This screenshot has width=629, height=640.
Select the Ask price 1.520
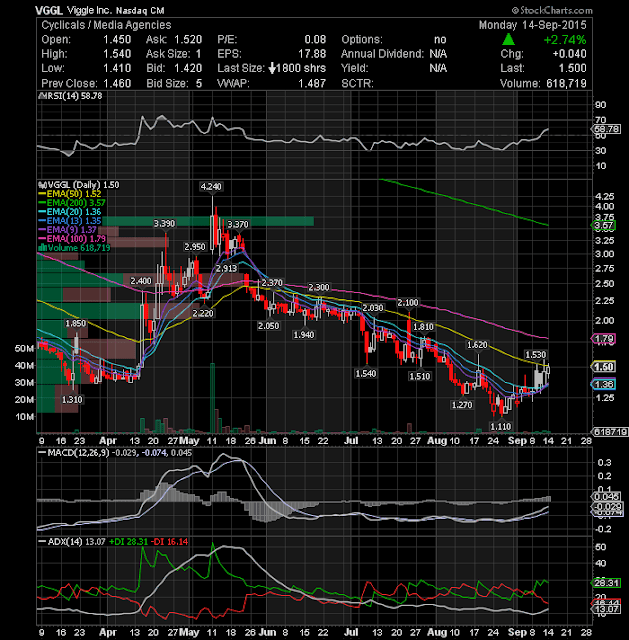click(188, 40)
